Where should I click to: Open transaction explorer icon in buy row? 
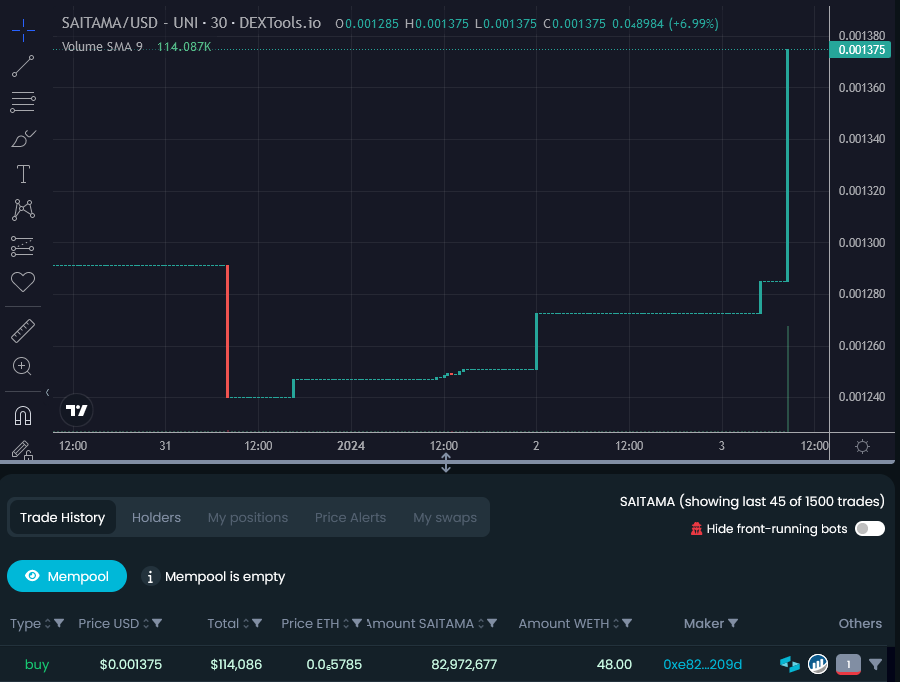pyautogui.click(x=790, y=664)
